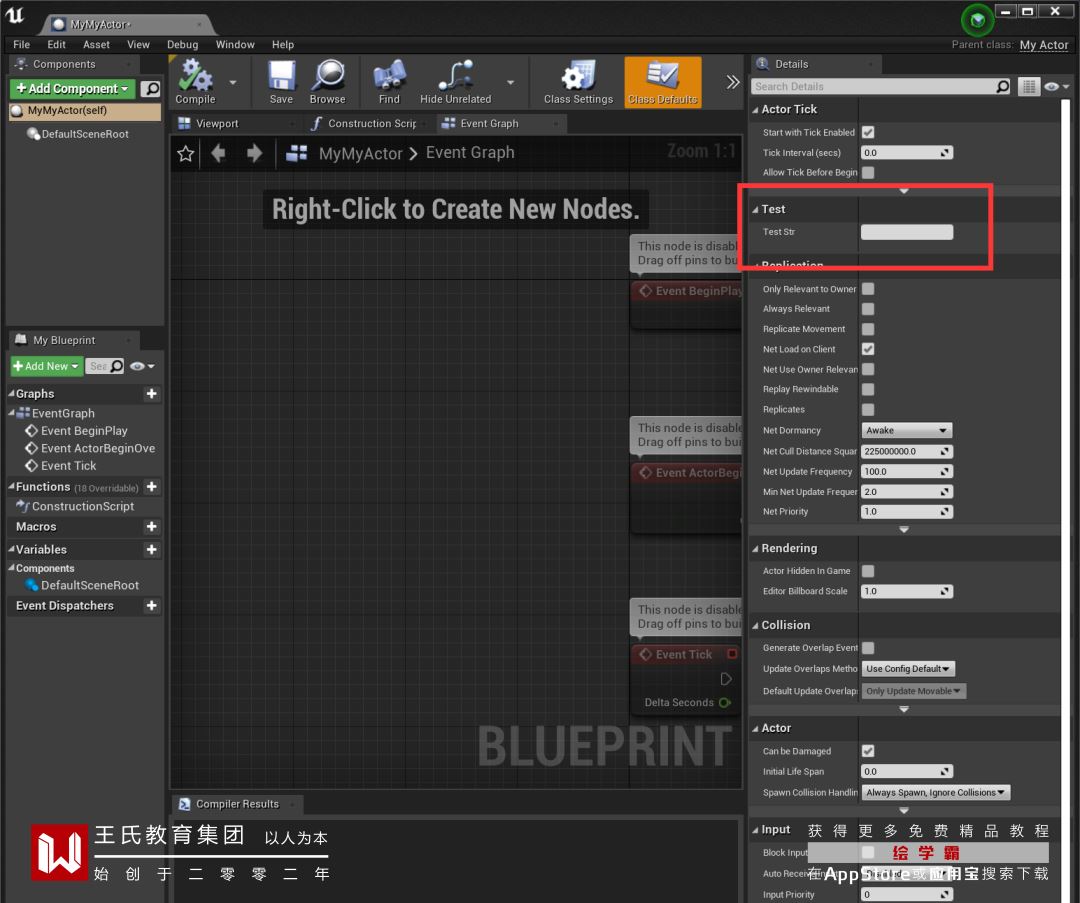The image size is (1080, 903).
Task: Select Class Defaults toolbar button
Action: [x=663, y=82]
